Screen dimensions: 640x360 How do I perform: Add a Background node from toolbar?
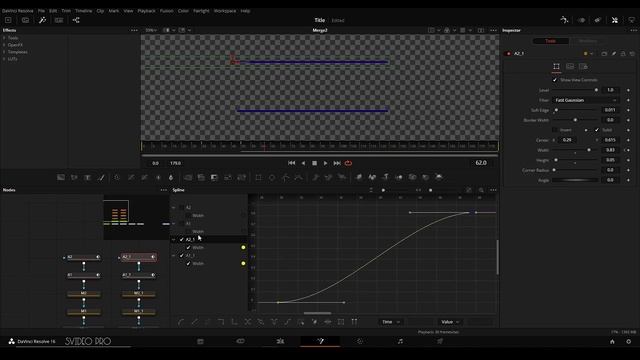coord(61,177)
